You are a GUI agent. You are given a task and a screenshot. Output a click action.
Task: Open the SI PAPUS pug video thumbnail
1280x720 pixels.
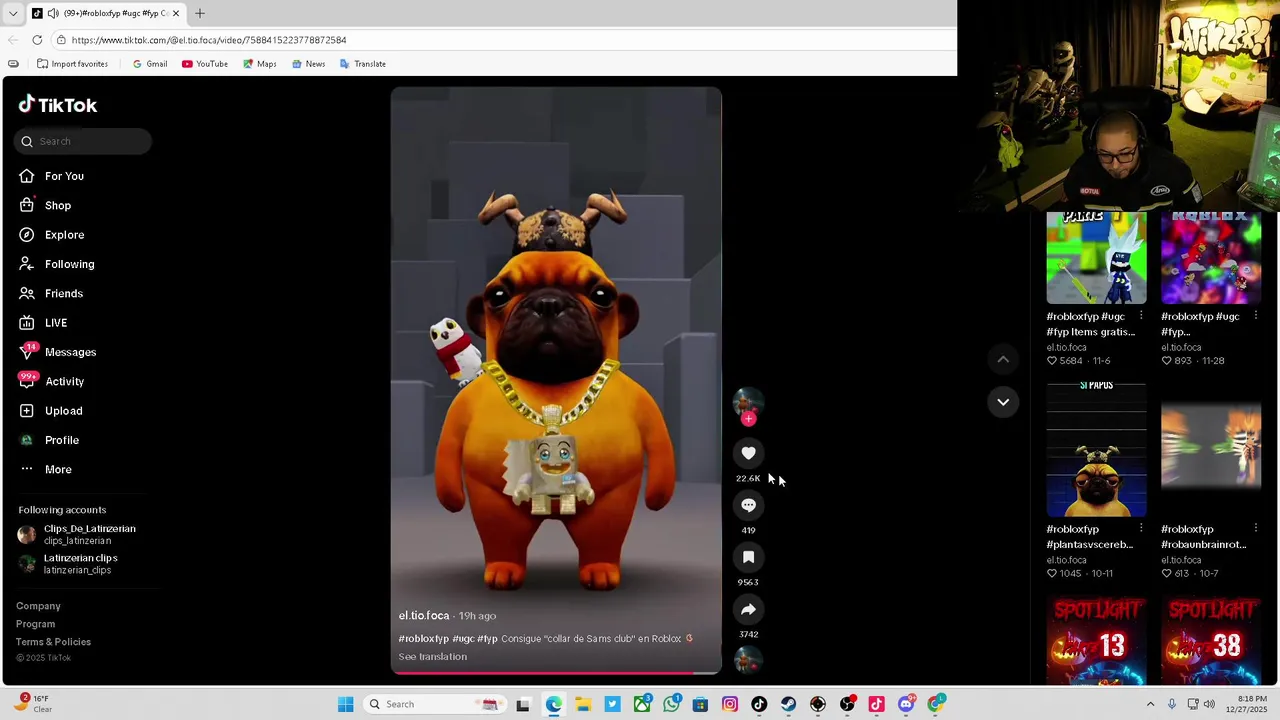(x=1096, y=450)
